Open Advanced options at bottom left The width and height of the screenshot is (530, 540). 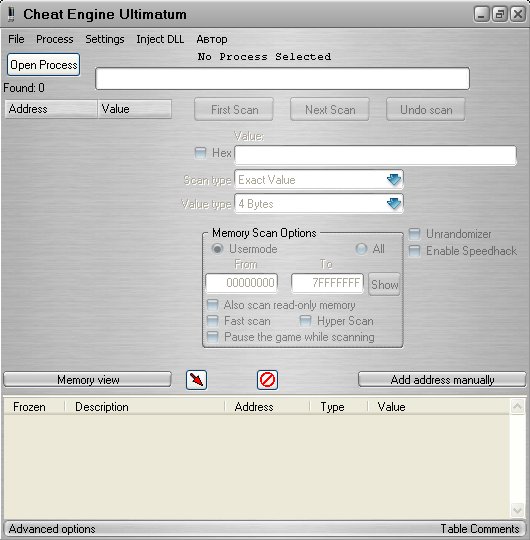click(52, 529)
